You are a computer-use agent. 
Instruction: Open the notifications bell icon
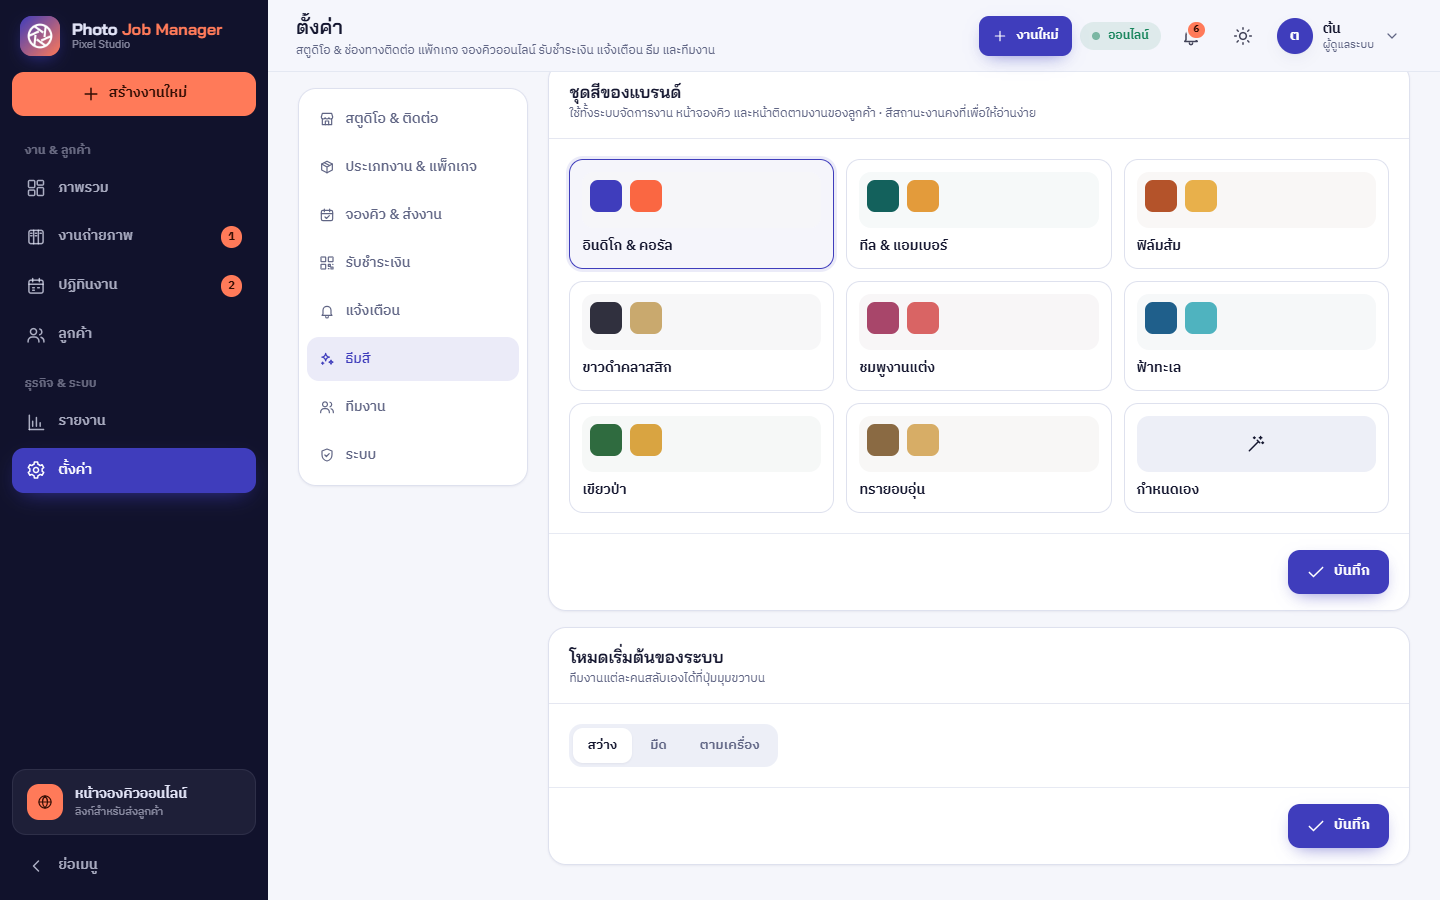pyautogui.click(x=1191, y=36)
